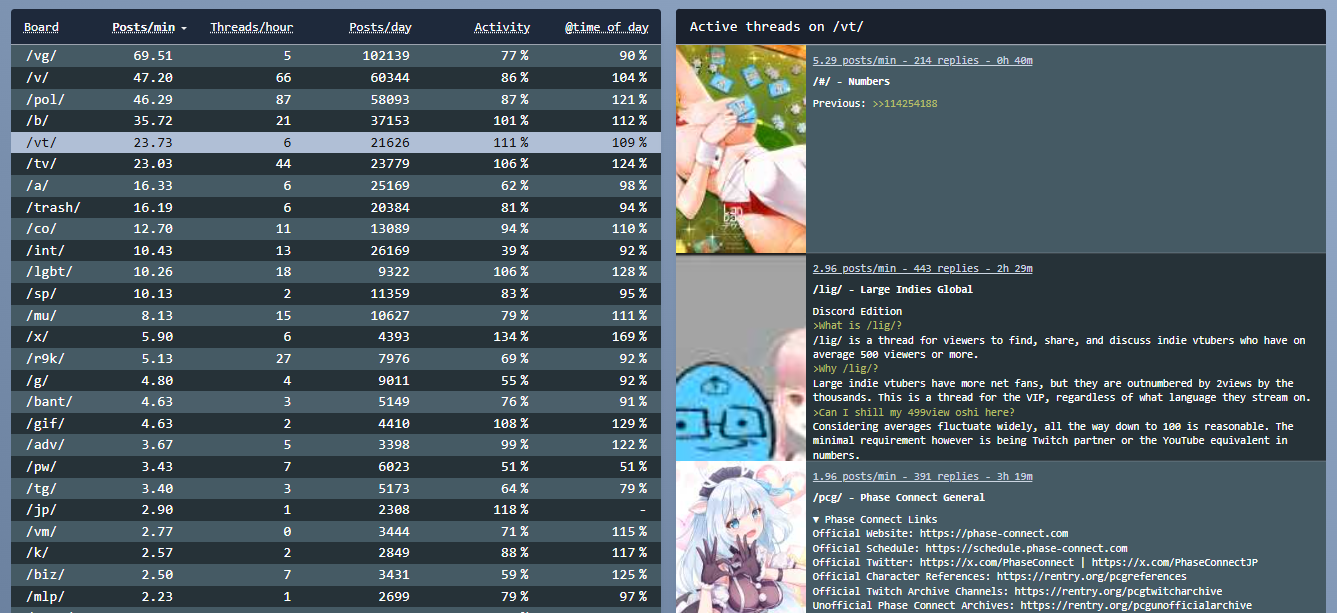1337x613 pixels.
Task: Select the /pw/ board row
Action: coord(336,467)
